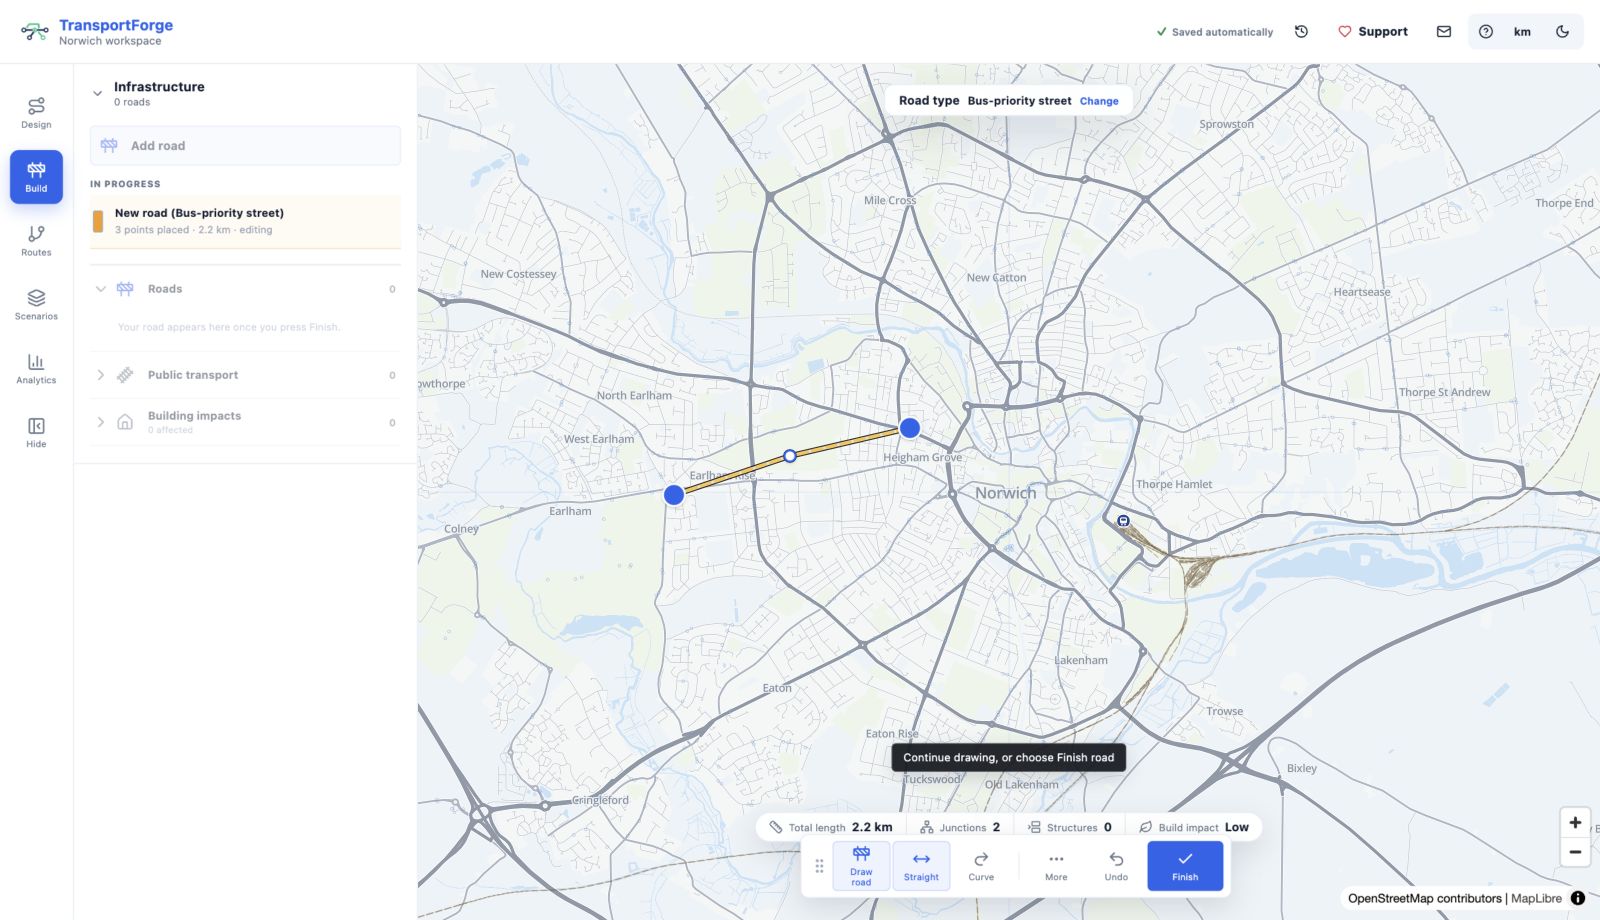Toggle dark mode moon icon
This screenshot has height=920, width=1600.
point(1562,31)
